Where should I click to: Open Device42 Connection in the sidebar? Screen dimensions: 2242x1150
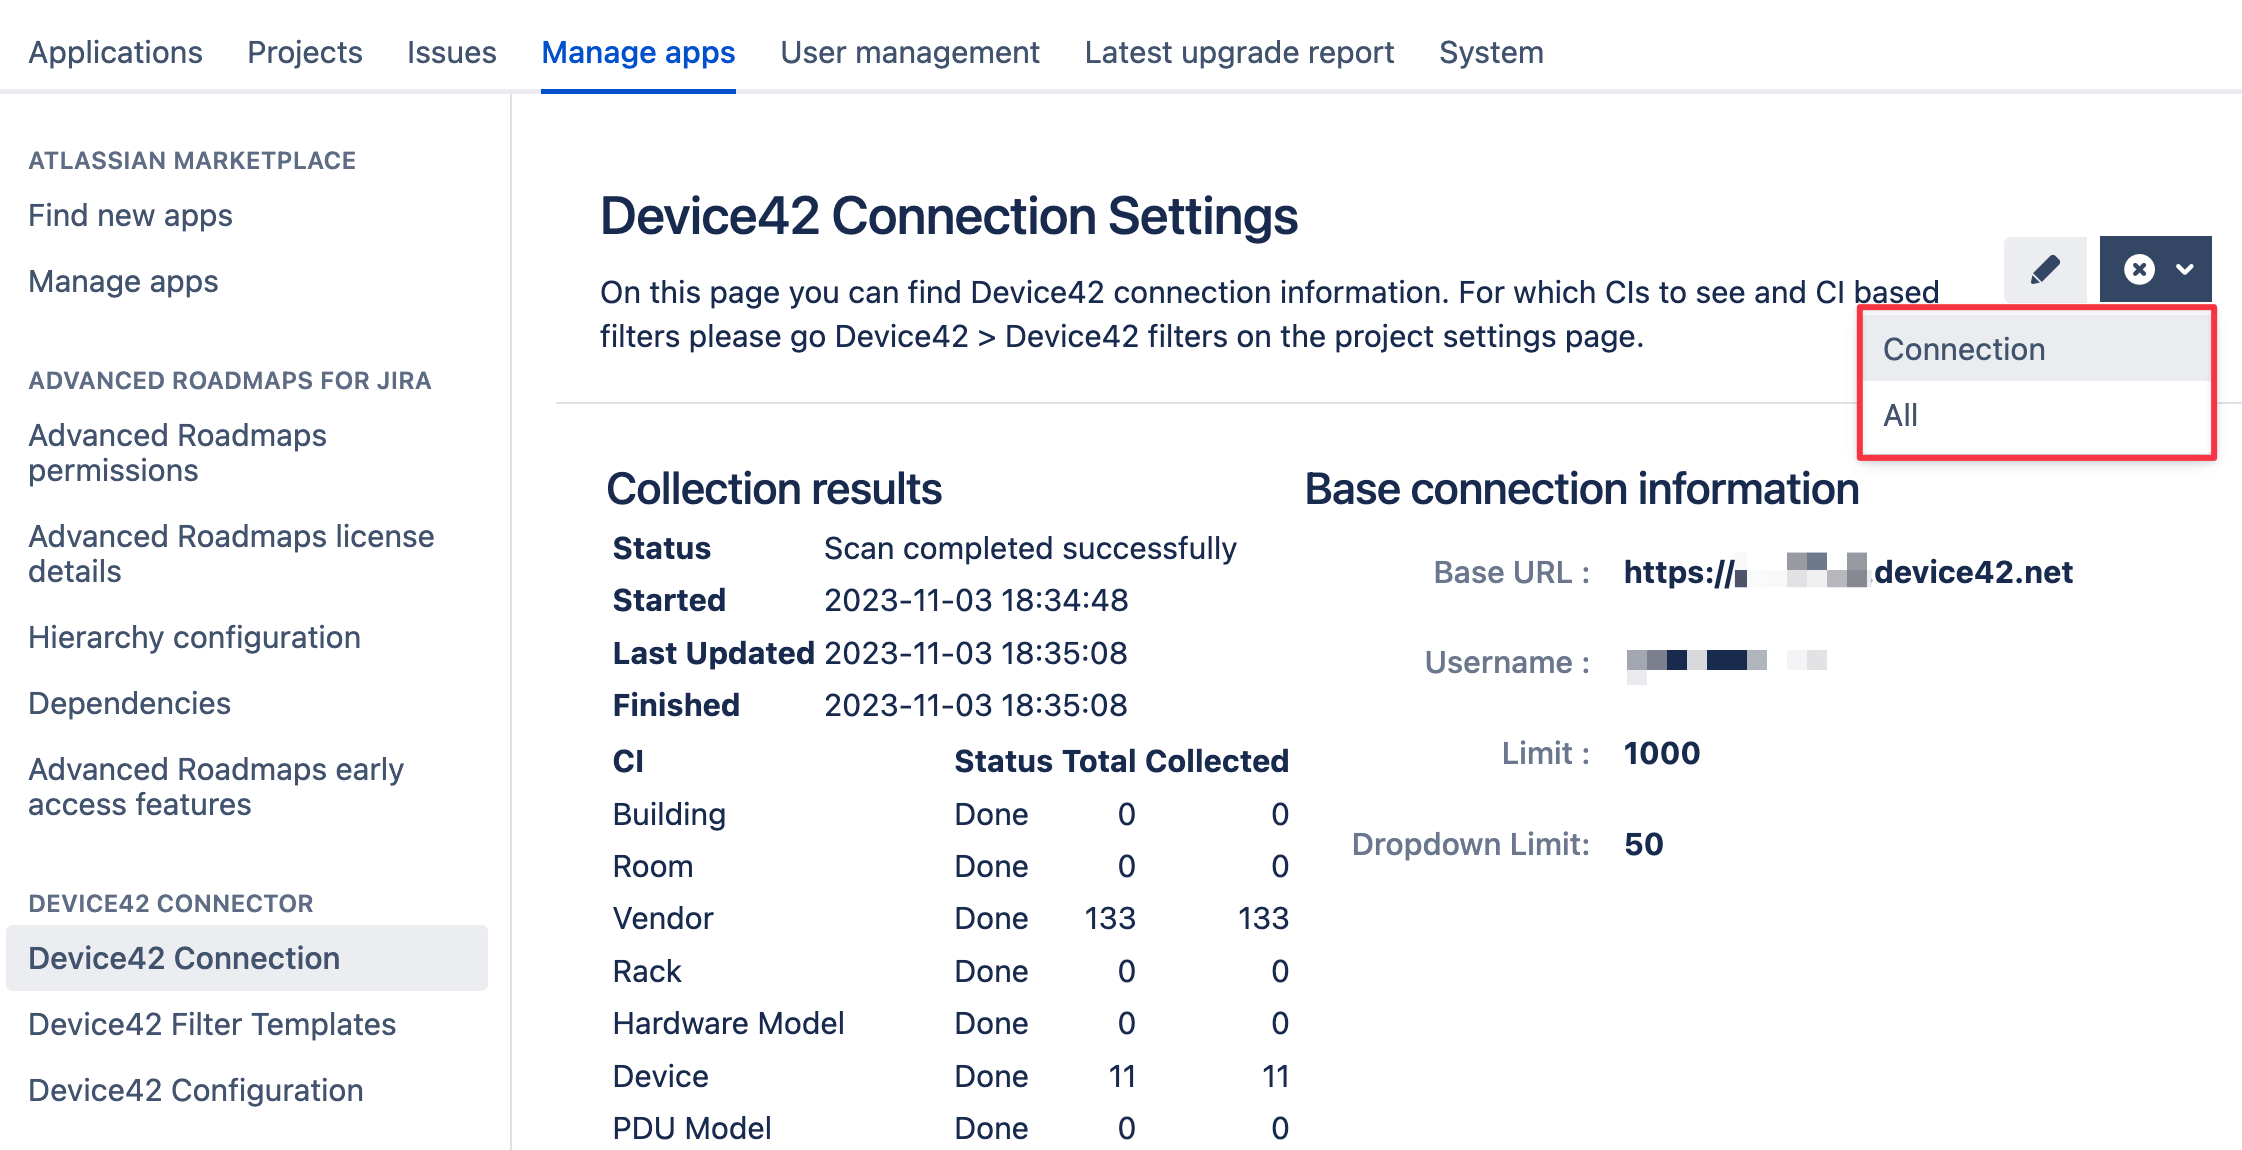(x=183, y=958)
